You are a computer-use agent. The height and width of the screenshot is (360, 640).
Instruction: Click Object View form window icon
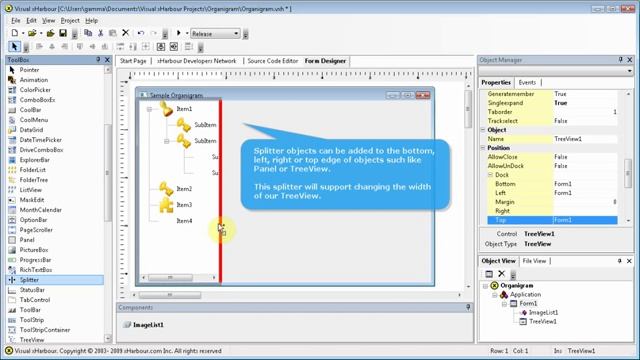point(489,274)
